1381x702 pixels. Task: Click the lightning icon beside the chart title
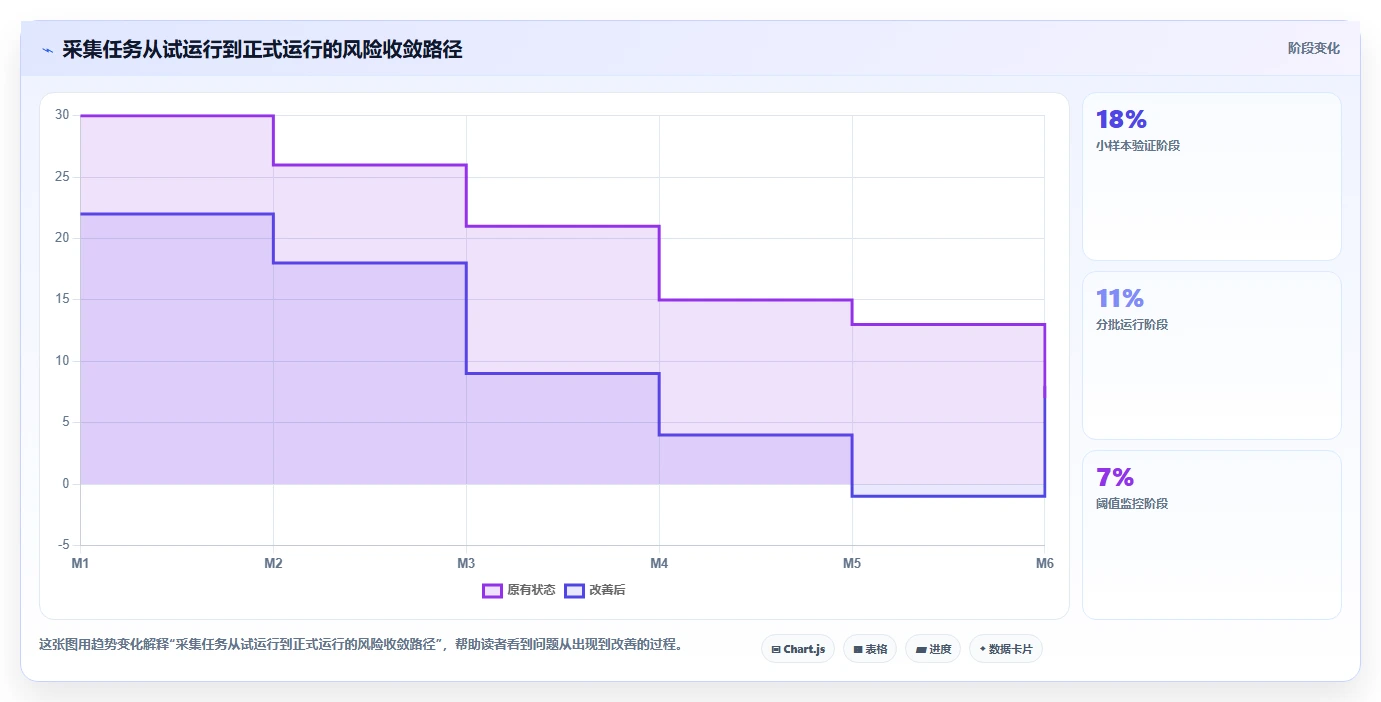coord(47,50)
